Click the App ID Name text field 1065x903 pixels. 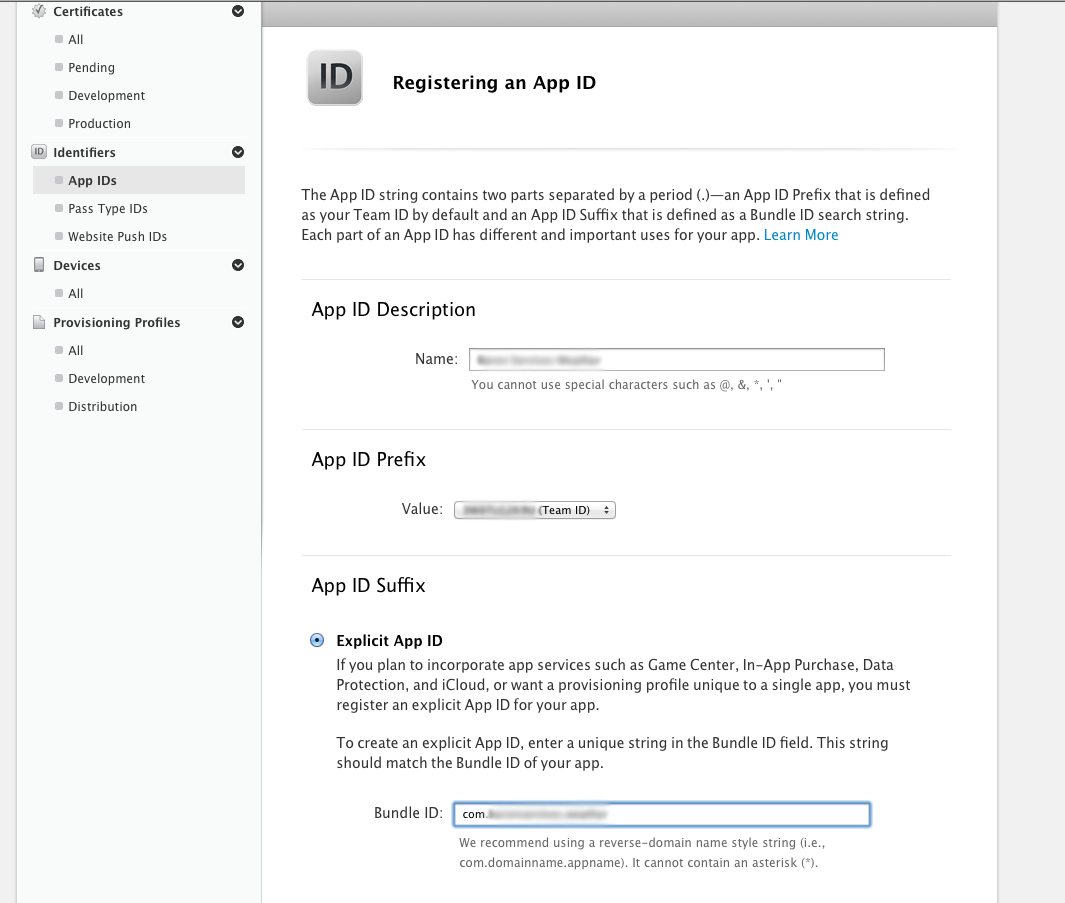click(677, 359)
